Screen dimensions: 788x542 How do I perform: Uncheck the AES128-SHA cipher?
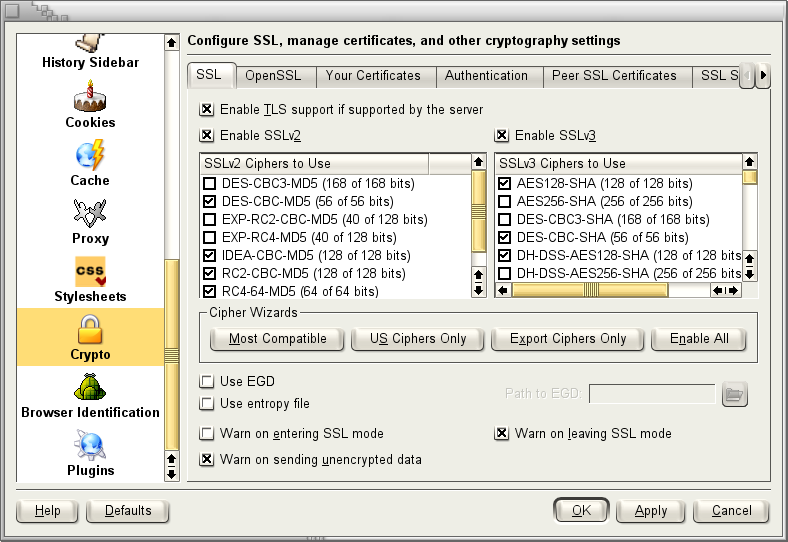(504, 183)
